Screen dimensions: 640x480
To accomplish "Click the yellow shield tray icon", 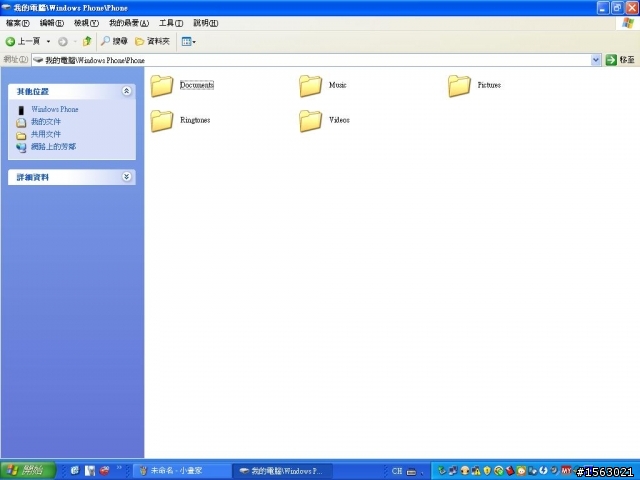I will (487, 471).
